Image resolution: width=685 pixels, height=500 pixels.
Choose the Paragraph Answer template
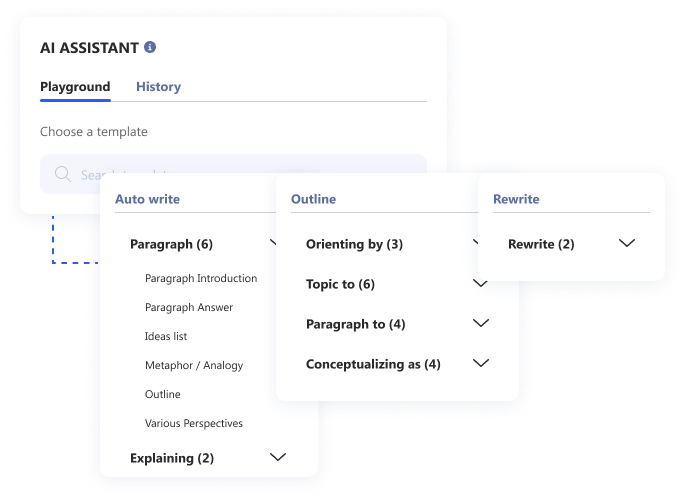189,307
